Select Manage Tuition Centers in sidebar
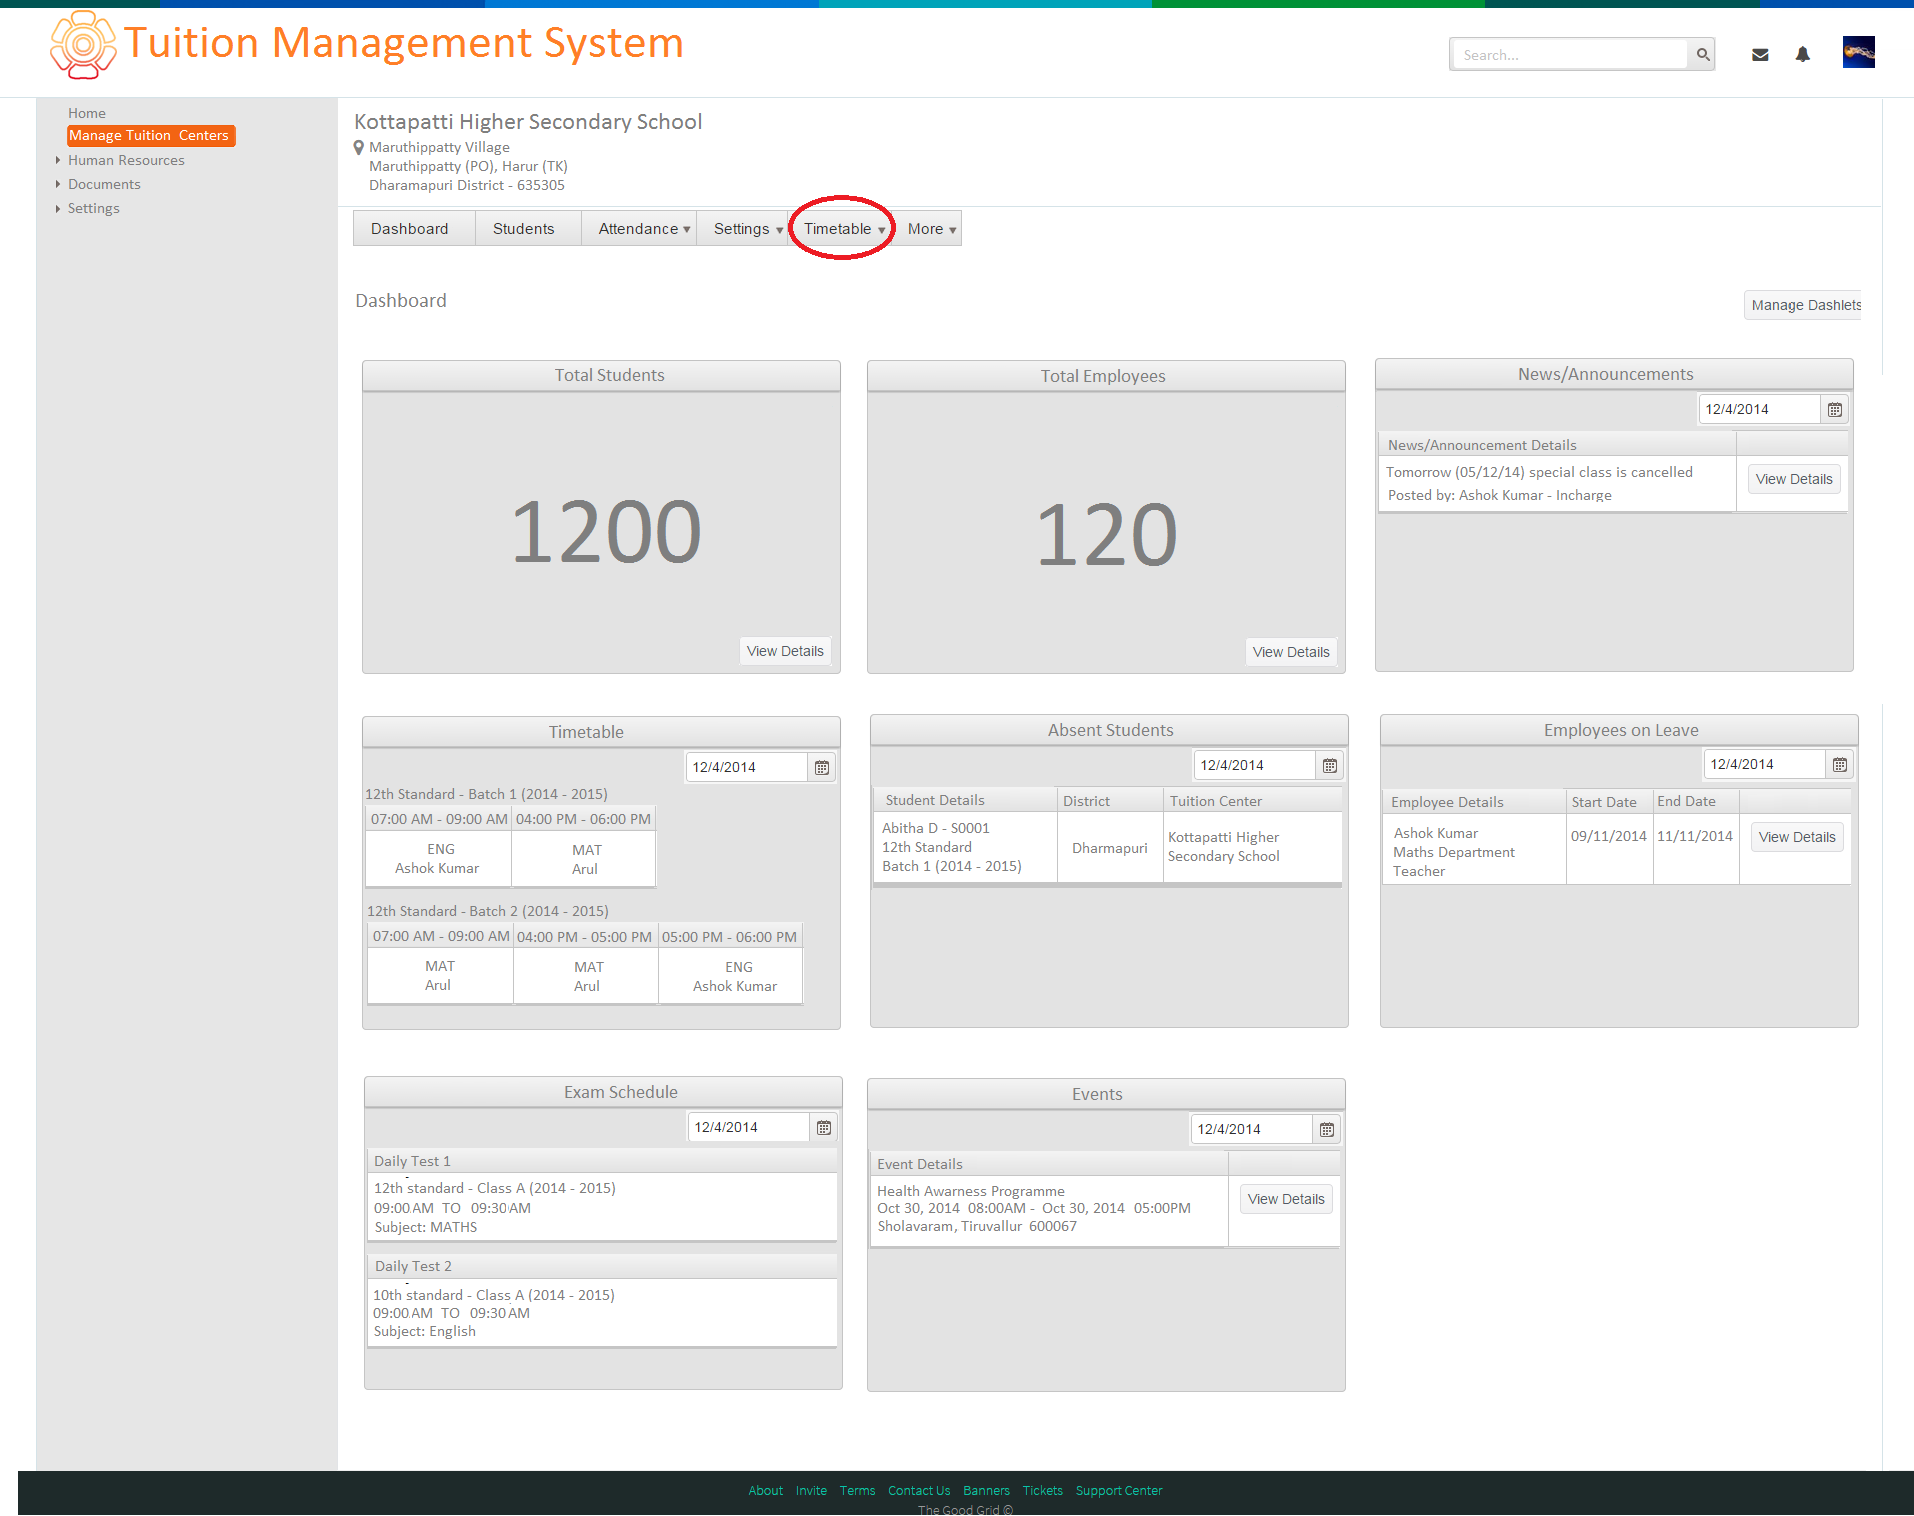This screenshot has height=1516, width=1914. 150,136
